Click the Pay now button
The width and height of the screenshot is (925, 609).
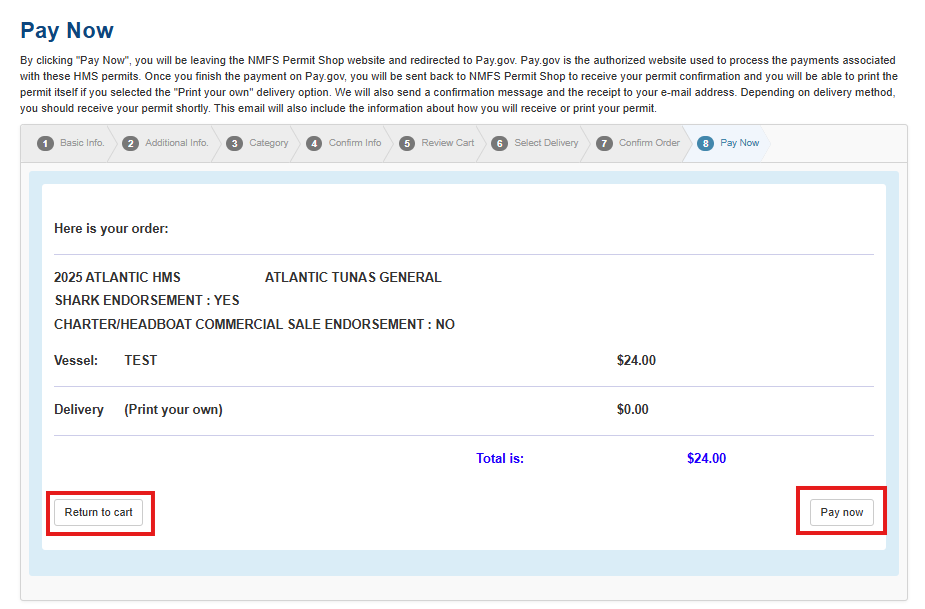841,512
